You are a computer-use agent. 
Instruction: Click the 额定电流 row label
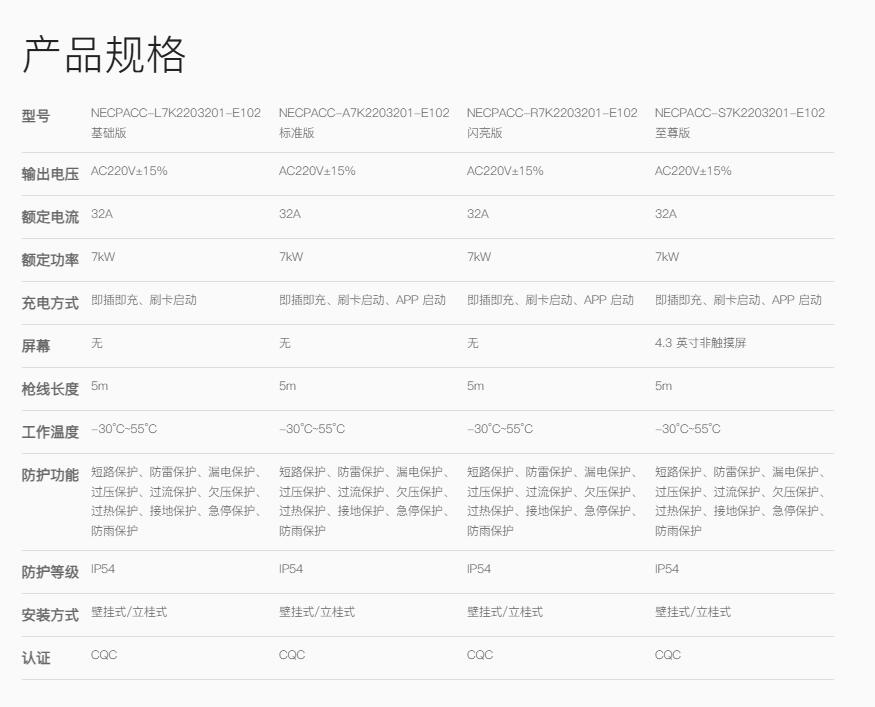coord(50,217)
